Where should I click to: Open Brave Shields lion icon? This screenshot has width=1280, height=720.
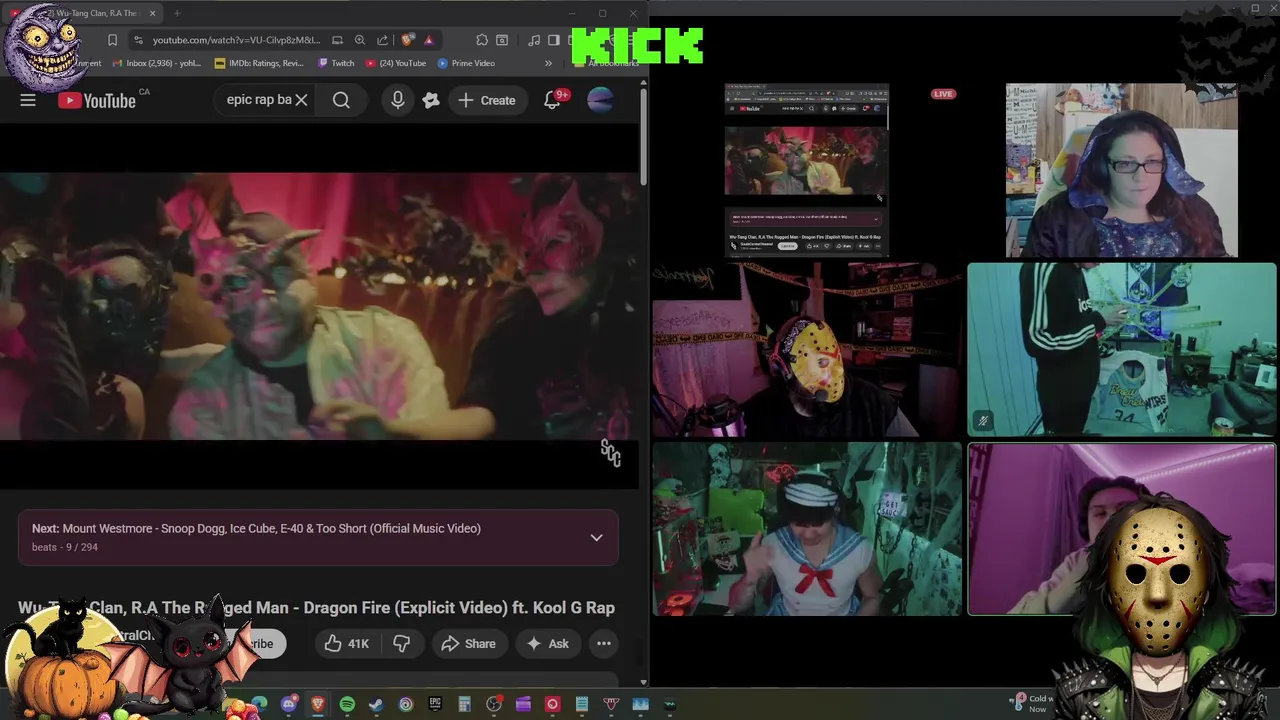(x=407, y=40)
